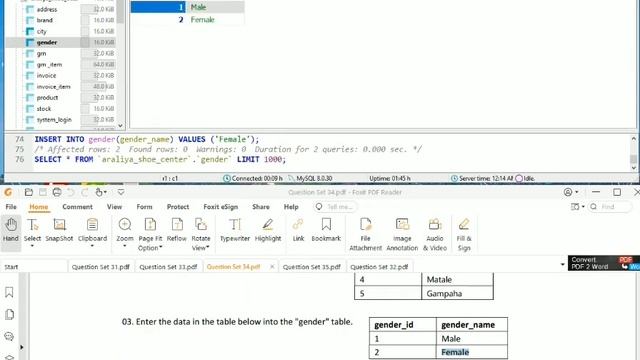640x360 pixels.
Task: Click the Female cell in the data grid
Action: [216, 19]
